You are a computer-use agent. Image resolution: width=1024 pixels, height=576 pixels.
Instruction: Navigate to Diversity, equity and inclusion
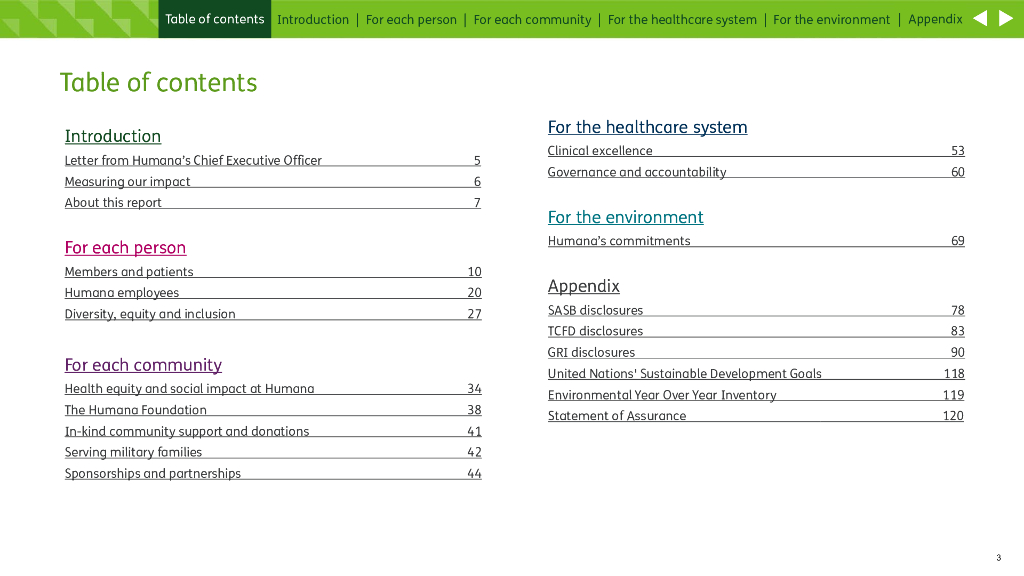pos(150,314)
